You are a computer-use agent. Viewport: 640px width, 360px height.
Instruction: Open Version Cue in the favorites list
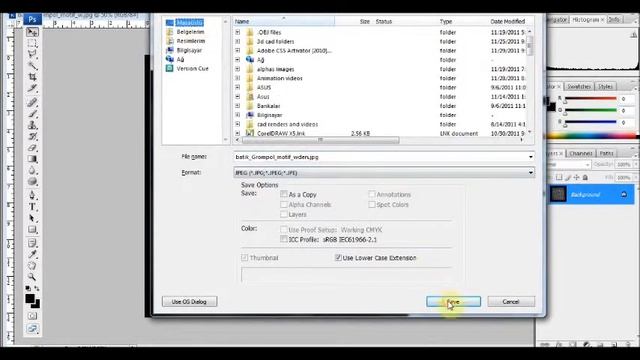click(x=192, y=69)
